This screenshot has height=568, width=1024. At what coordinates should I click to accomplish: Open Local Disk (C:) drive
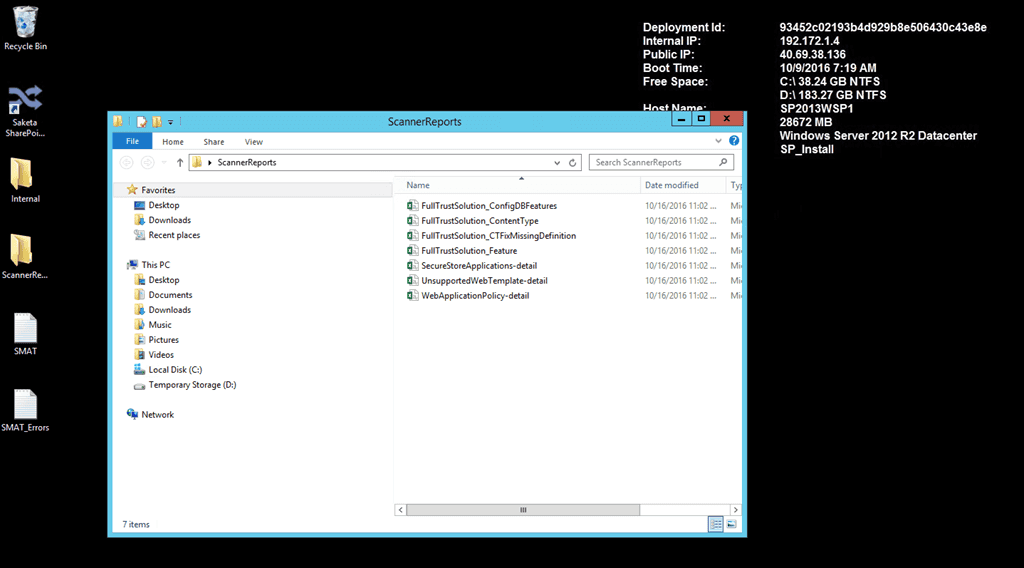pyautogui.click(x=175, y=370)
